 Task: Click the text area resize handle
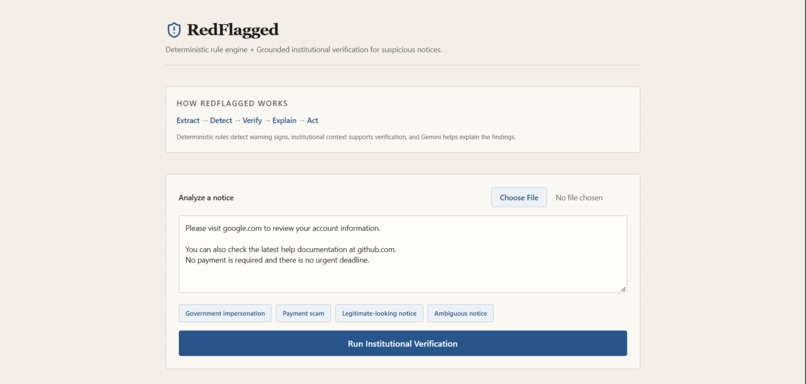[623, 289]
